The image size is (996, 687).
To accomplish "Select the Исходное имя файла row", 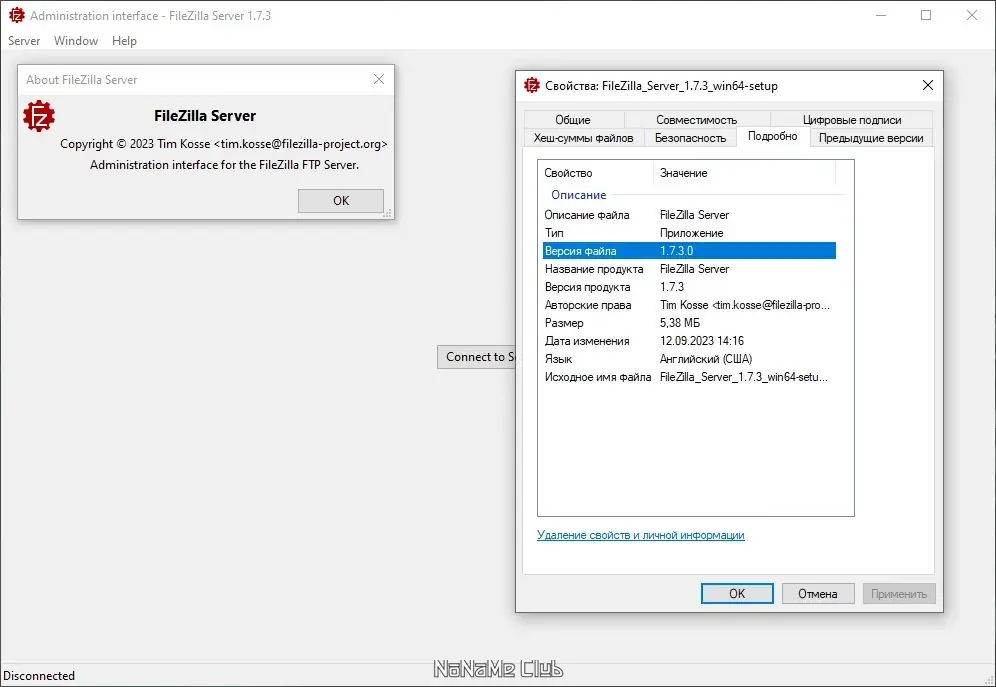I will pyautogui.click(x=689, y=377).
